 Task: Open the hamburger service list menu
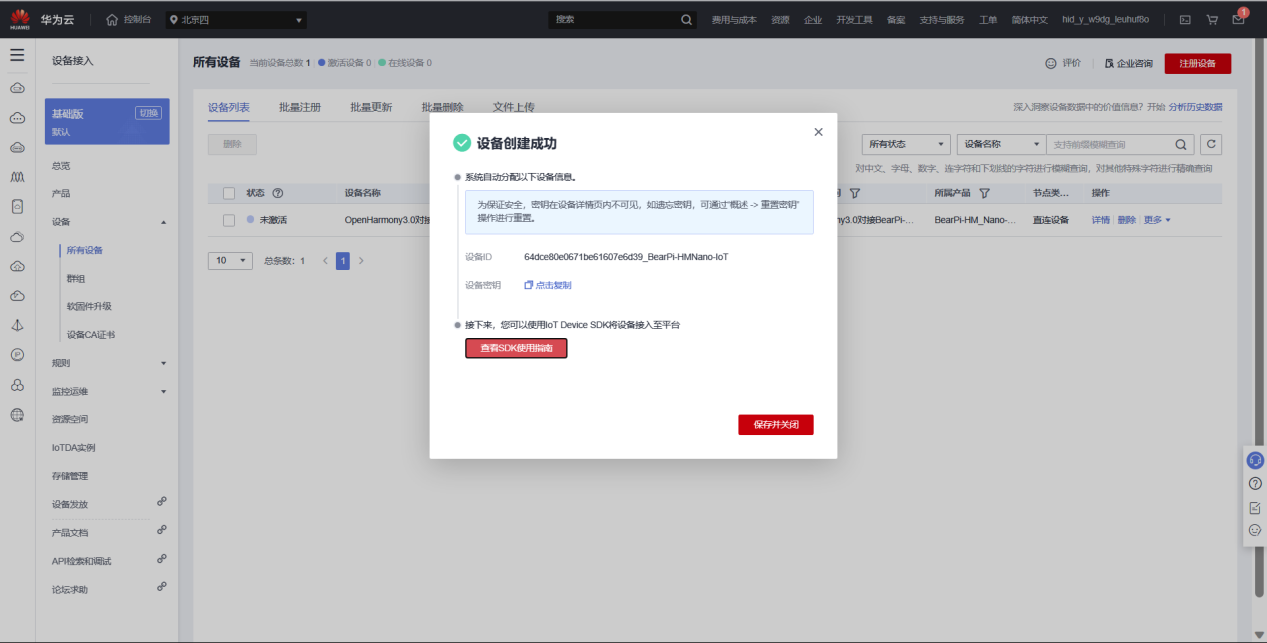pyautogui.click(x=17, y=55)
